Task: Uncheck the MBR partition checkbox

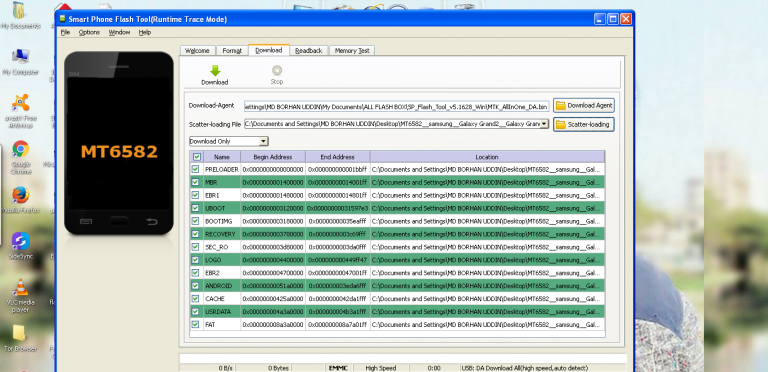Action: point(195,182)
